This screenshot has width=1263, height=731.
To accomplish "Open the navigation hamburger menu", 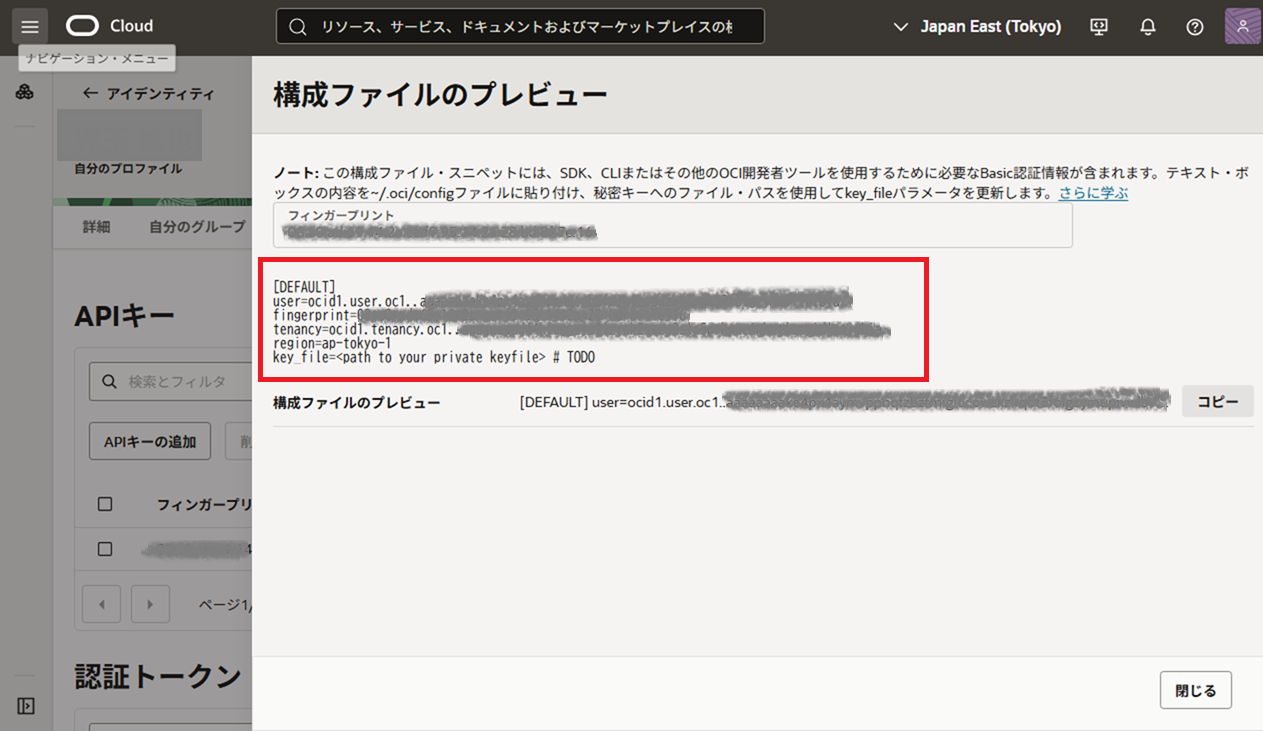I will 30,26.
